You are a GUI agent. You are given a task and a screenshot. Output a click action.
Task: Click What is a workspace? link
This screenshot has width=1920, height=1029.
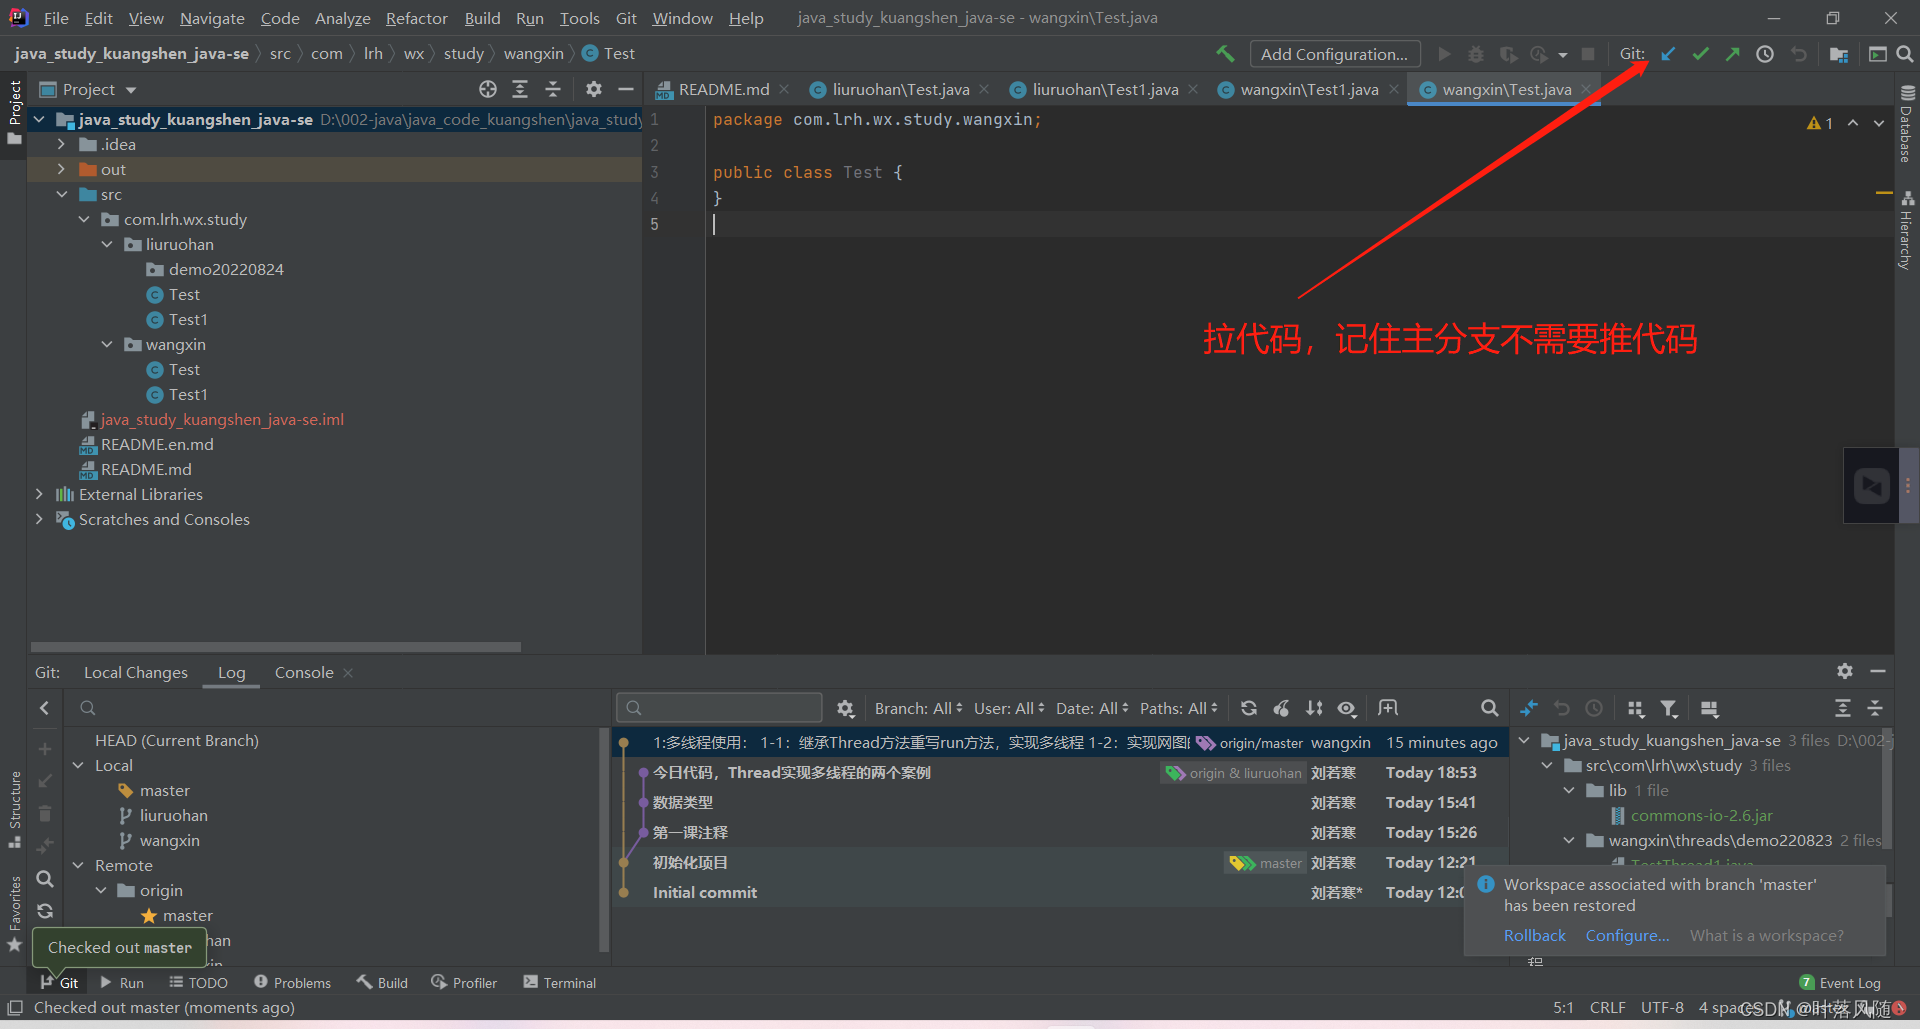tap(1766, 935)
